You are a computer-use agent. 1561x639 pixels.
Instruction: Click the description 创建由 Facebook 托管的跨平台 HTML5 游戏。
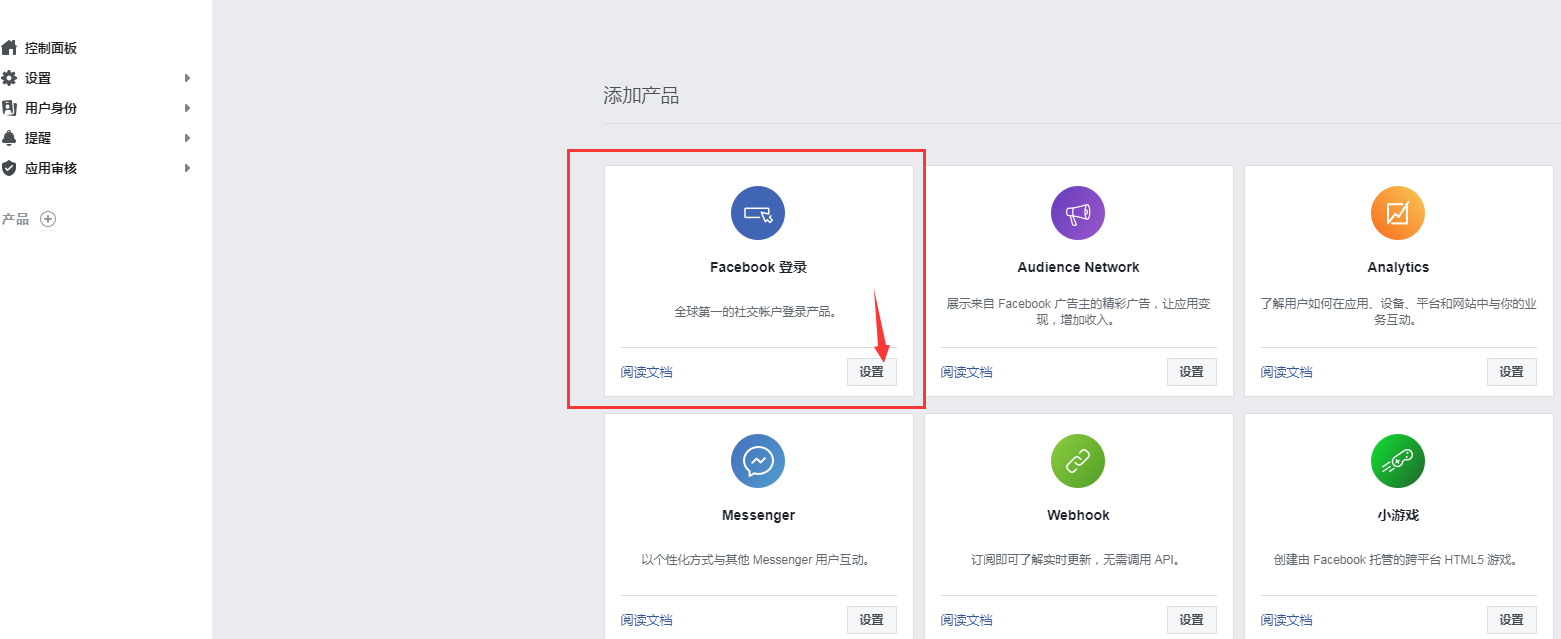pyautogui.click(x=1398, y=560)
